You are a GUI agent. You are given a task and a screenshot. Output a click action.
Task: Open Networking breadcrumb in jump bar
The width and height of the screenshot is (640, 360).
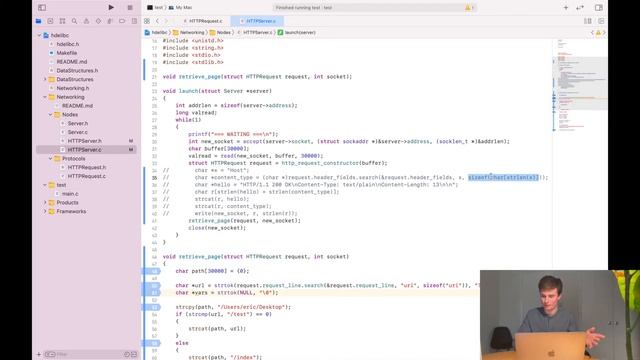pos(189,32)
